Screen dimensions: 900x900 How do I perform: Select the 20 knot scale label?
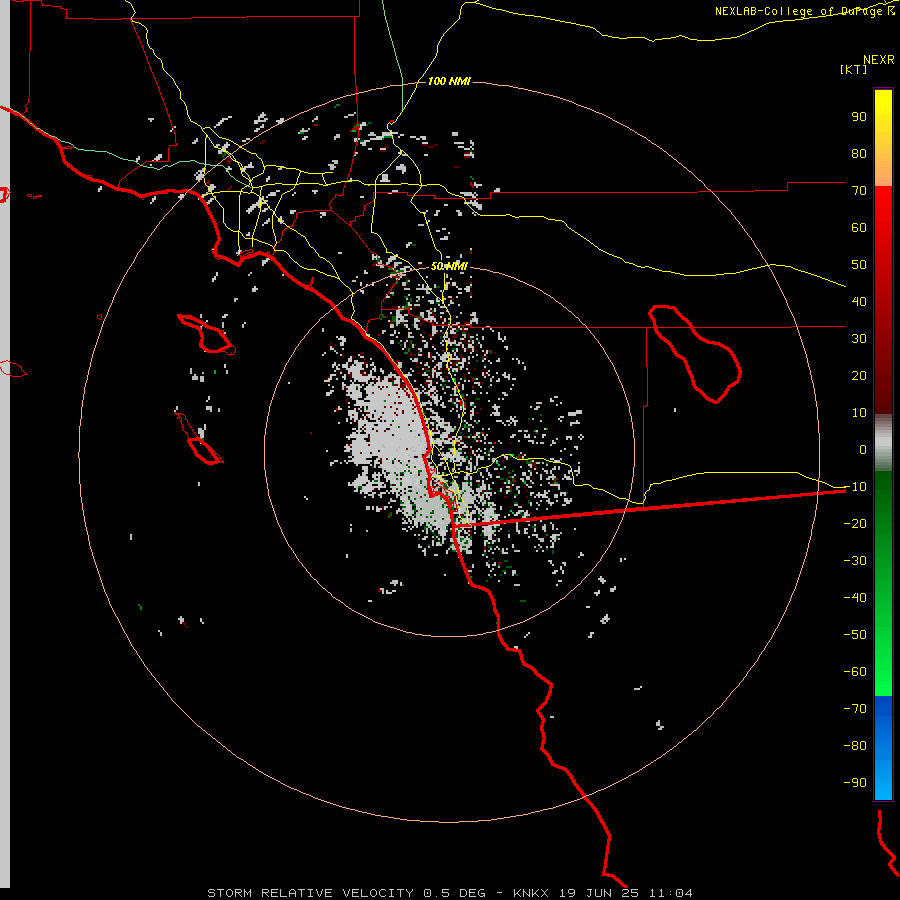click(859, 375)
